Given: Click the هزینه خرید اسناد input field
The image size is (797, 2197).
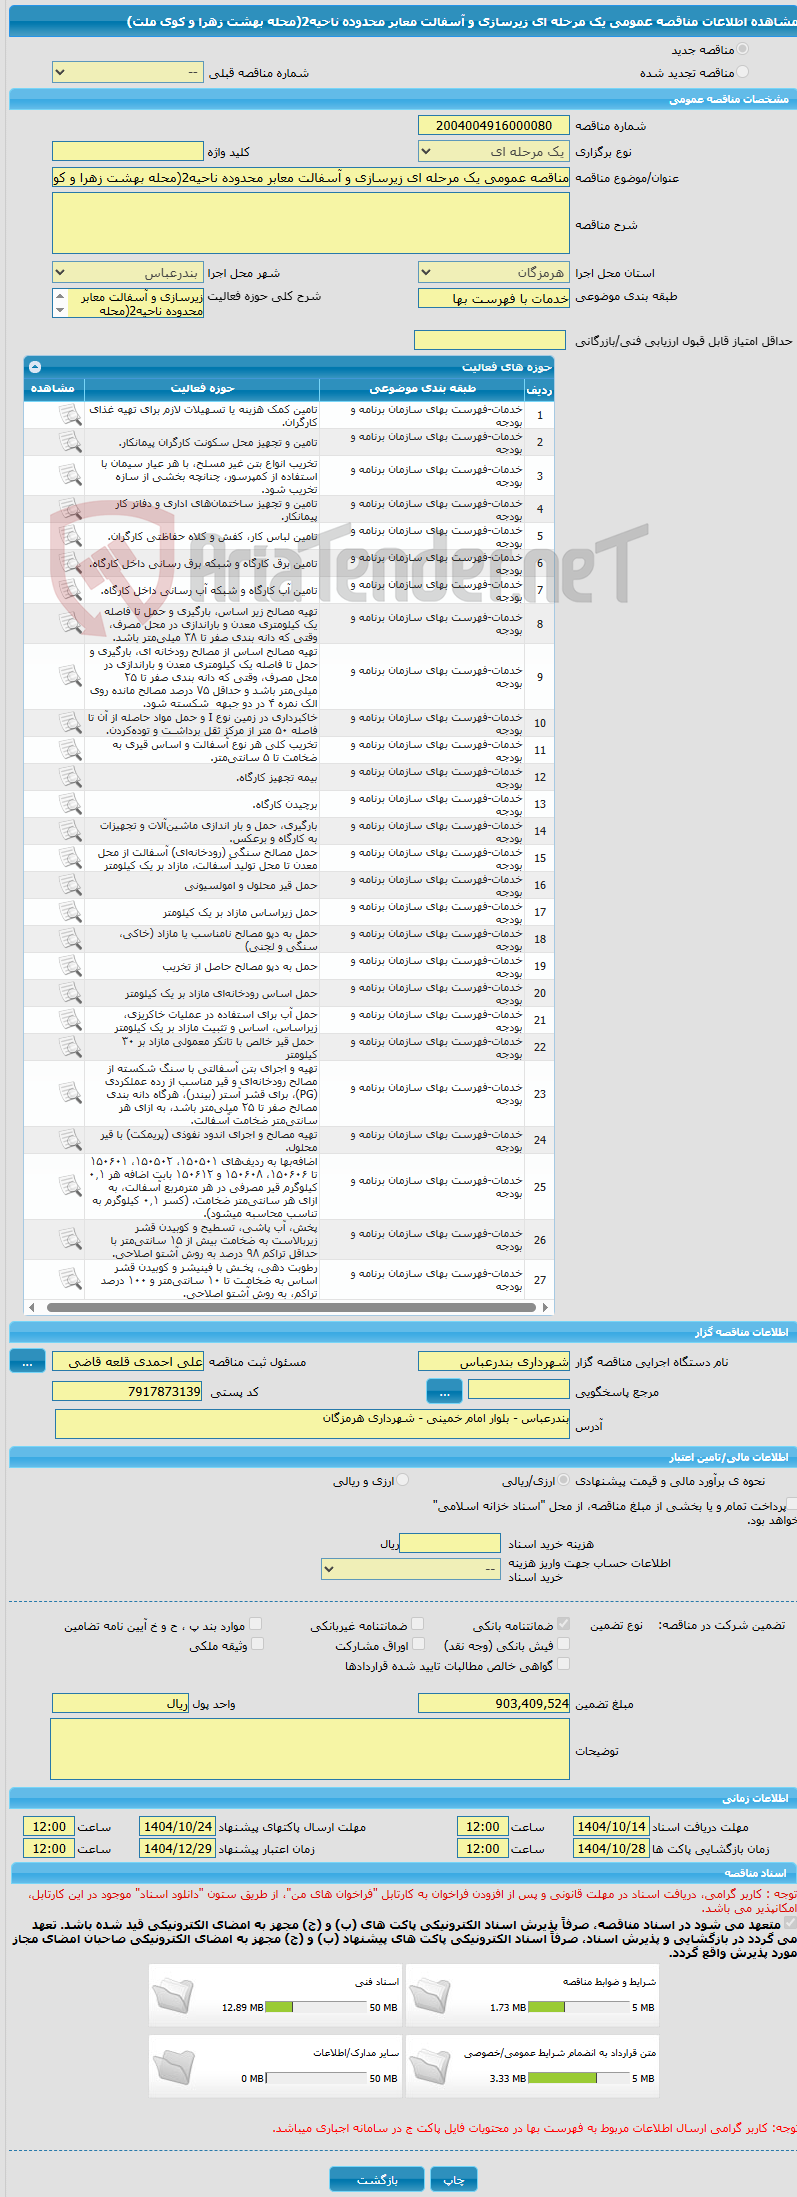Looking at the screenshot, I should [x=449, y=1543].
